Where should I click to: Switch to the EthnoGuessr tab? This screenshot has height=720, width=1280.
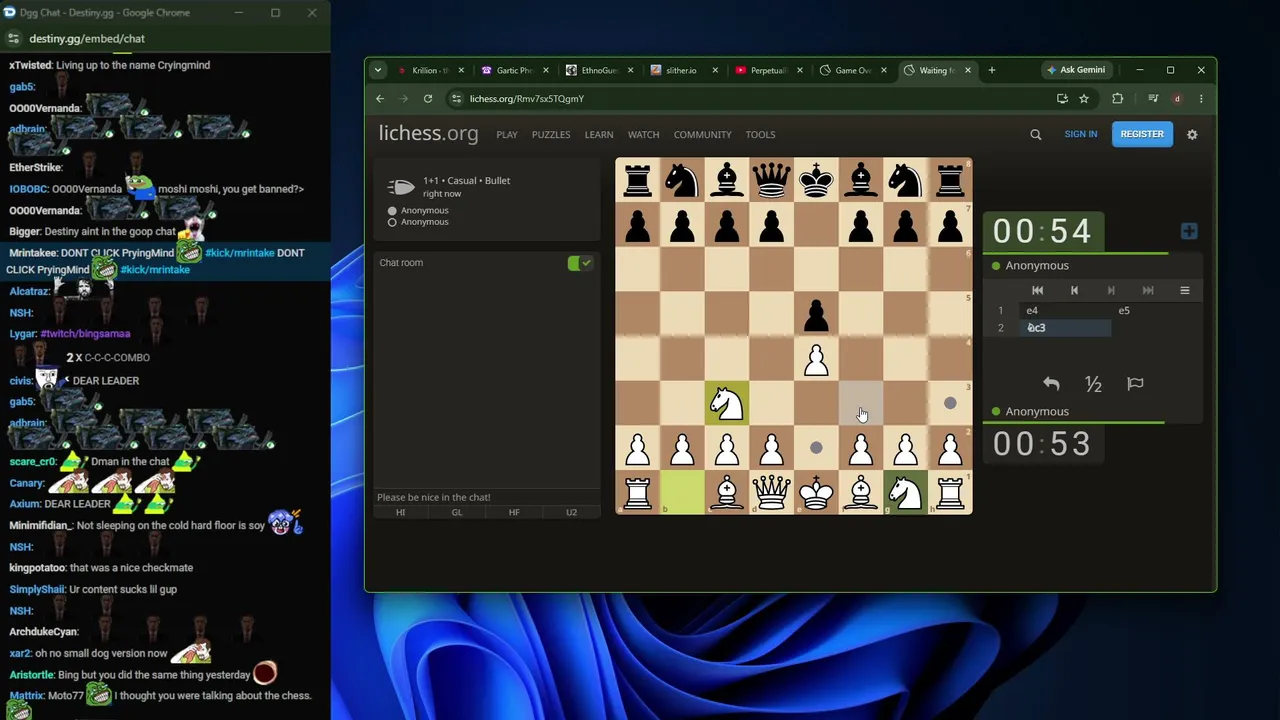coord(599,70)
